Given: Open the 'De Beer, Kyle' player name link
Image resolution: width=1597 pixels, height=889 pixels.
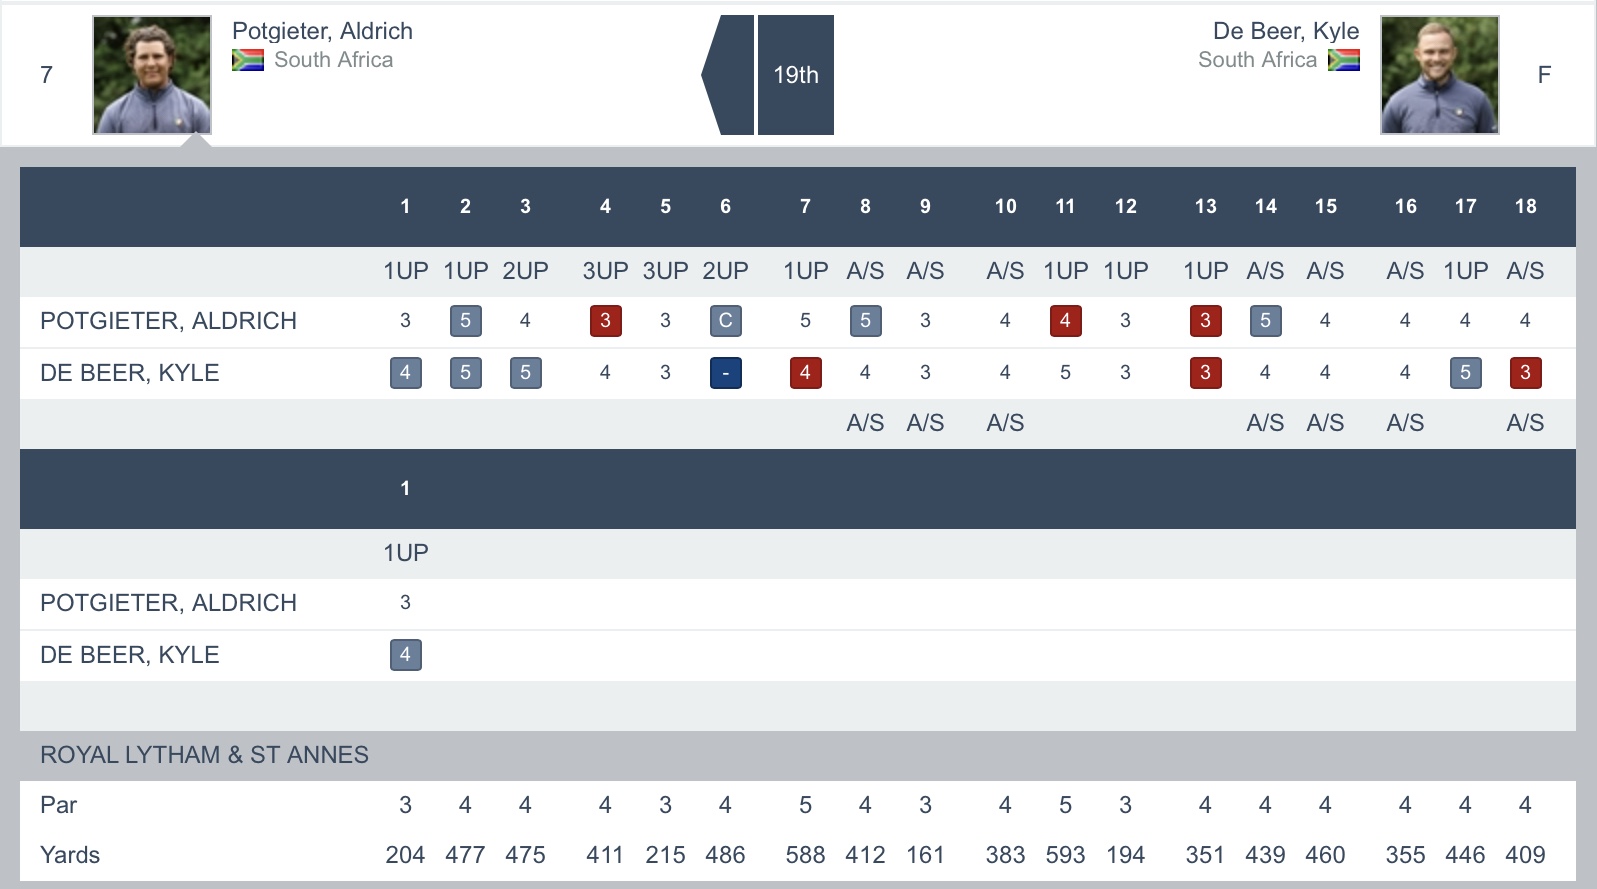Looking at the screenshot, I should coord(1285,31).
